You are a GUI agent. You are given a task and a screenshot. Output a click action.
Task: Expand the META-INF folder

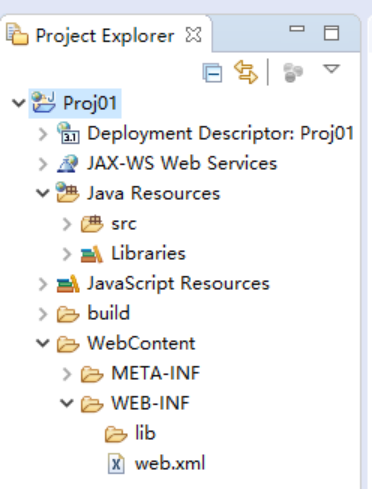[x=67, y=374]
